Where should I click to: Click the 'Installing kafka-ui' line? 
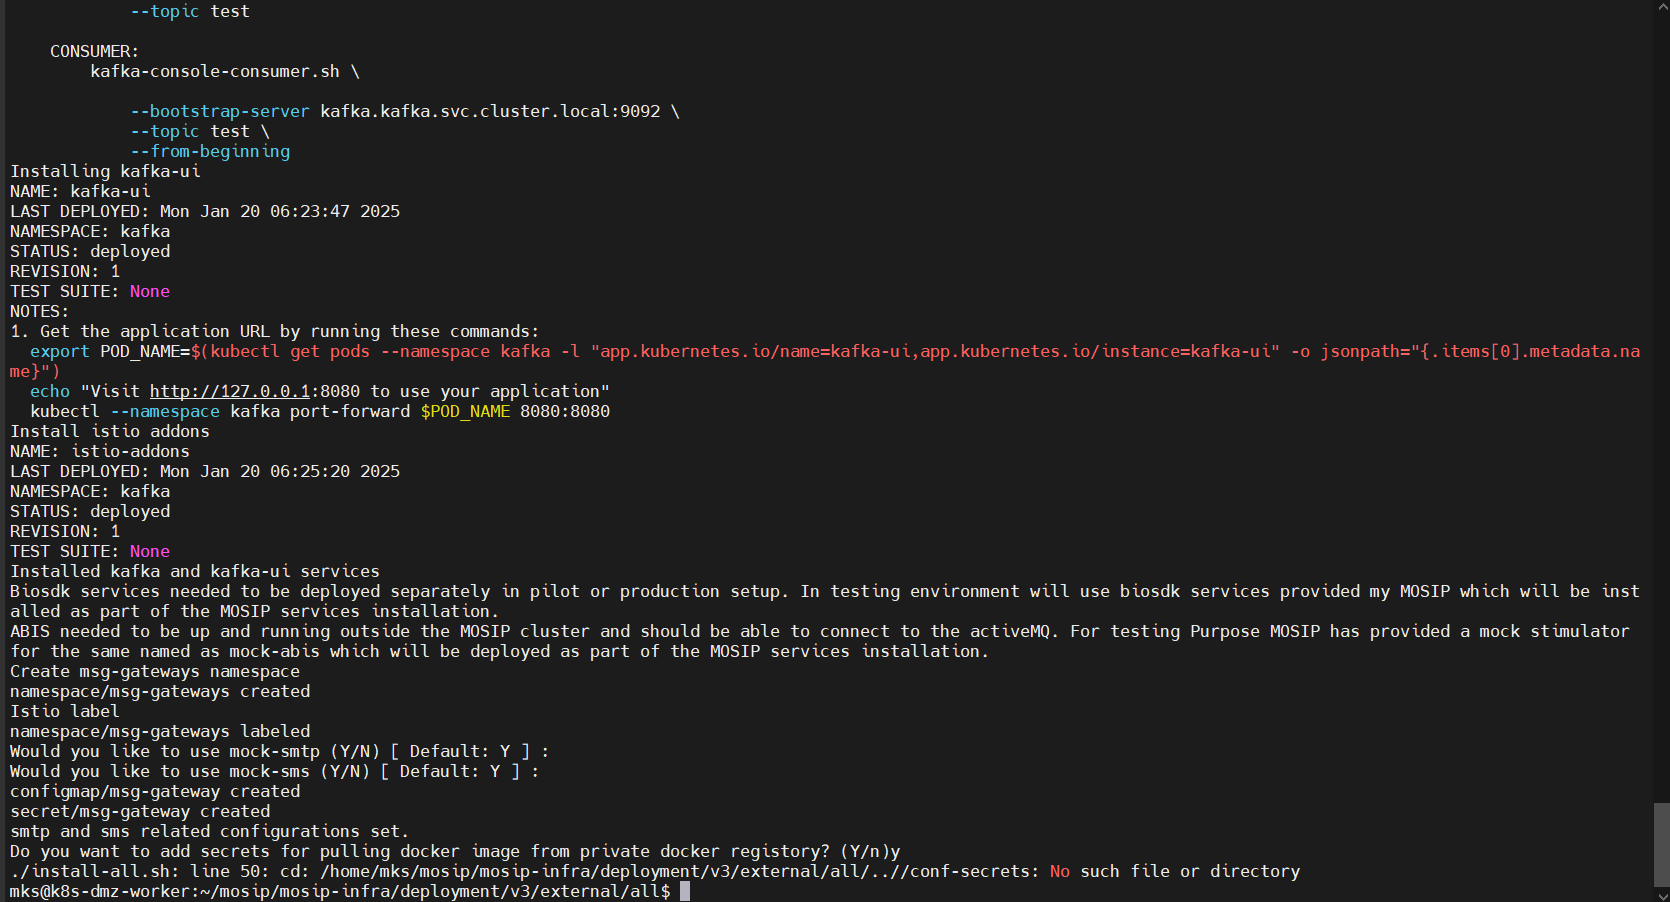pos(105,171)
